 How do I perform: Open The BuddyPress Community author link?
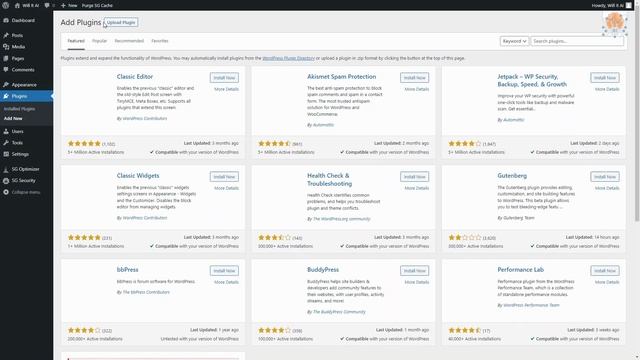[339, 312]
